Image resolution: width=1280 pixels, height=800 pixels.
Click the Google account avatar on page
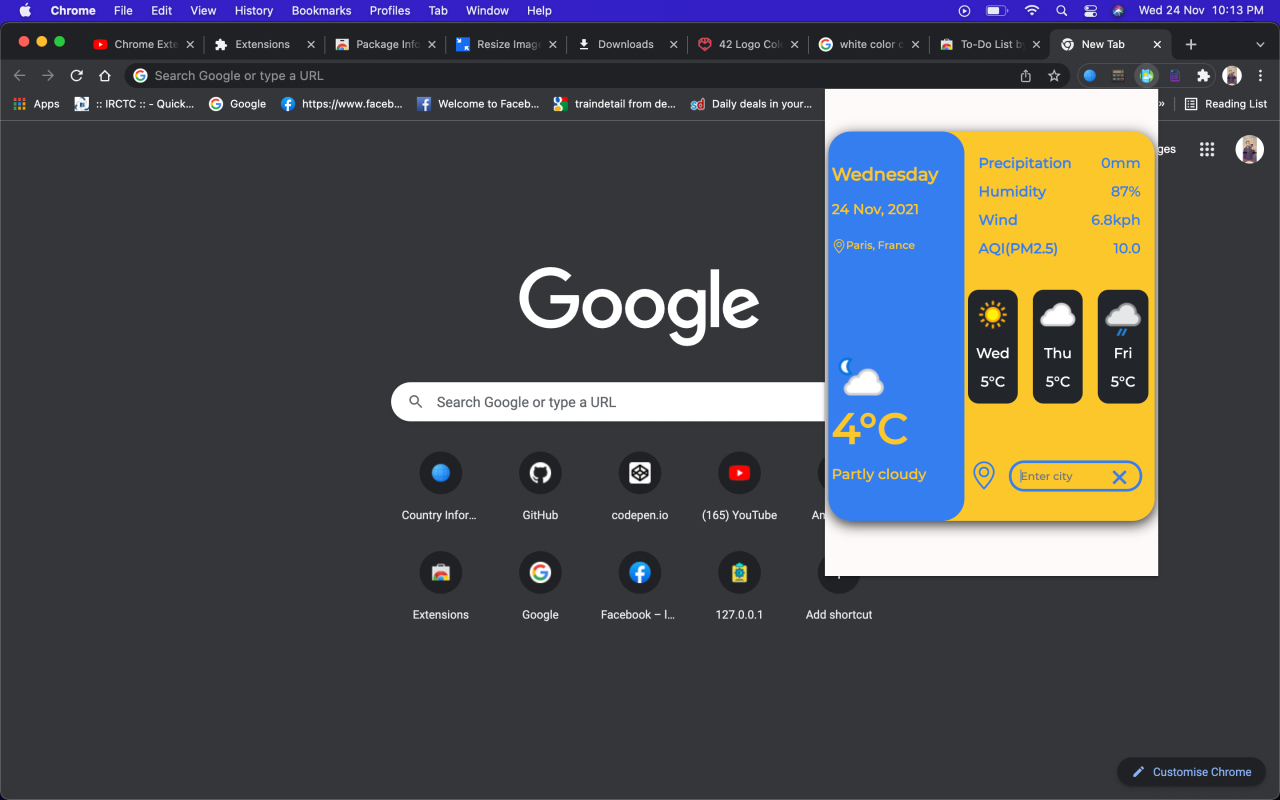point(1249,149)
